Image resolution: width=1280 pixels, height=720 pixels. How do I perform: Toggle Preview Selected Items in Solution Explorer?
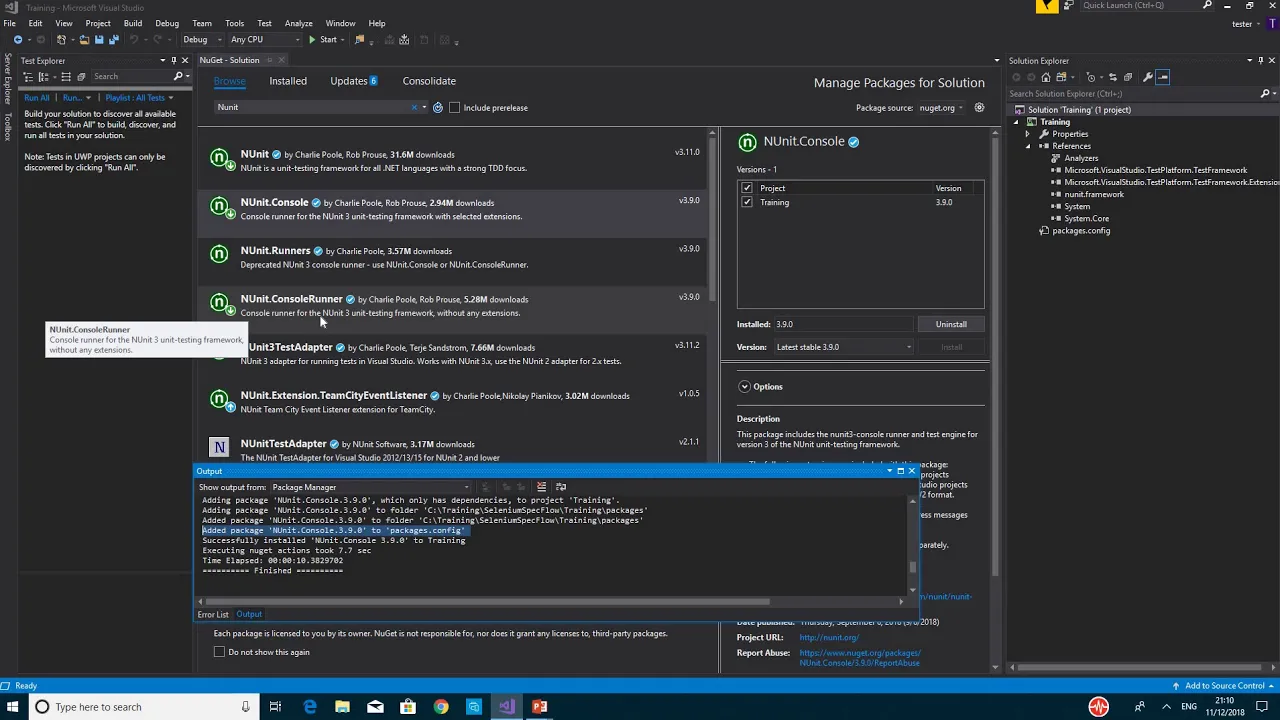pos(1163,77)
